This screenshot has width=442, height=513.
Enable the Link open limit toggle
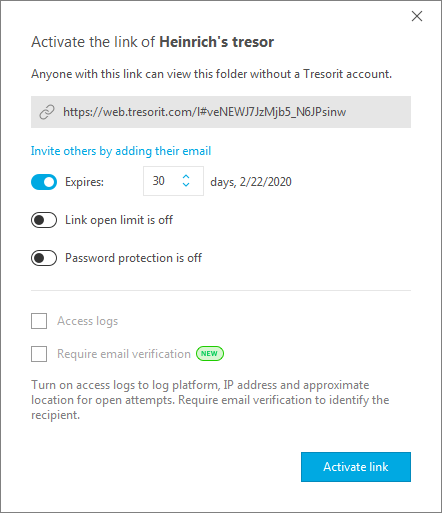(x=44, y=220)
